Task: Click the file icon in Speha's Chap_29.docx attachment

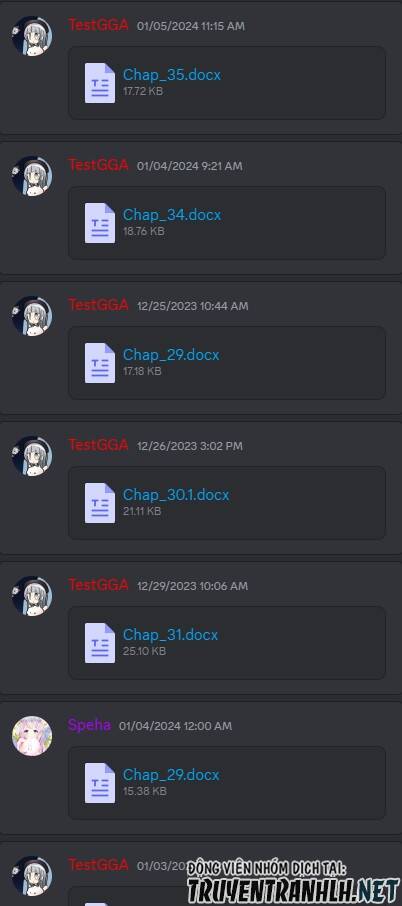Action: click(x=100, y=783)
